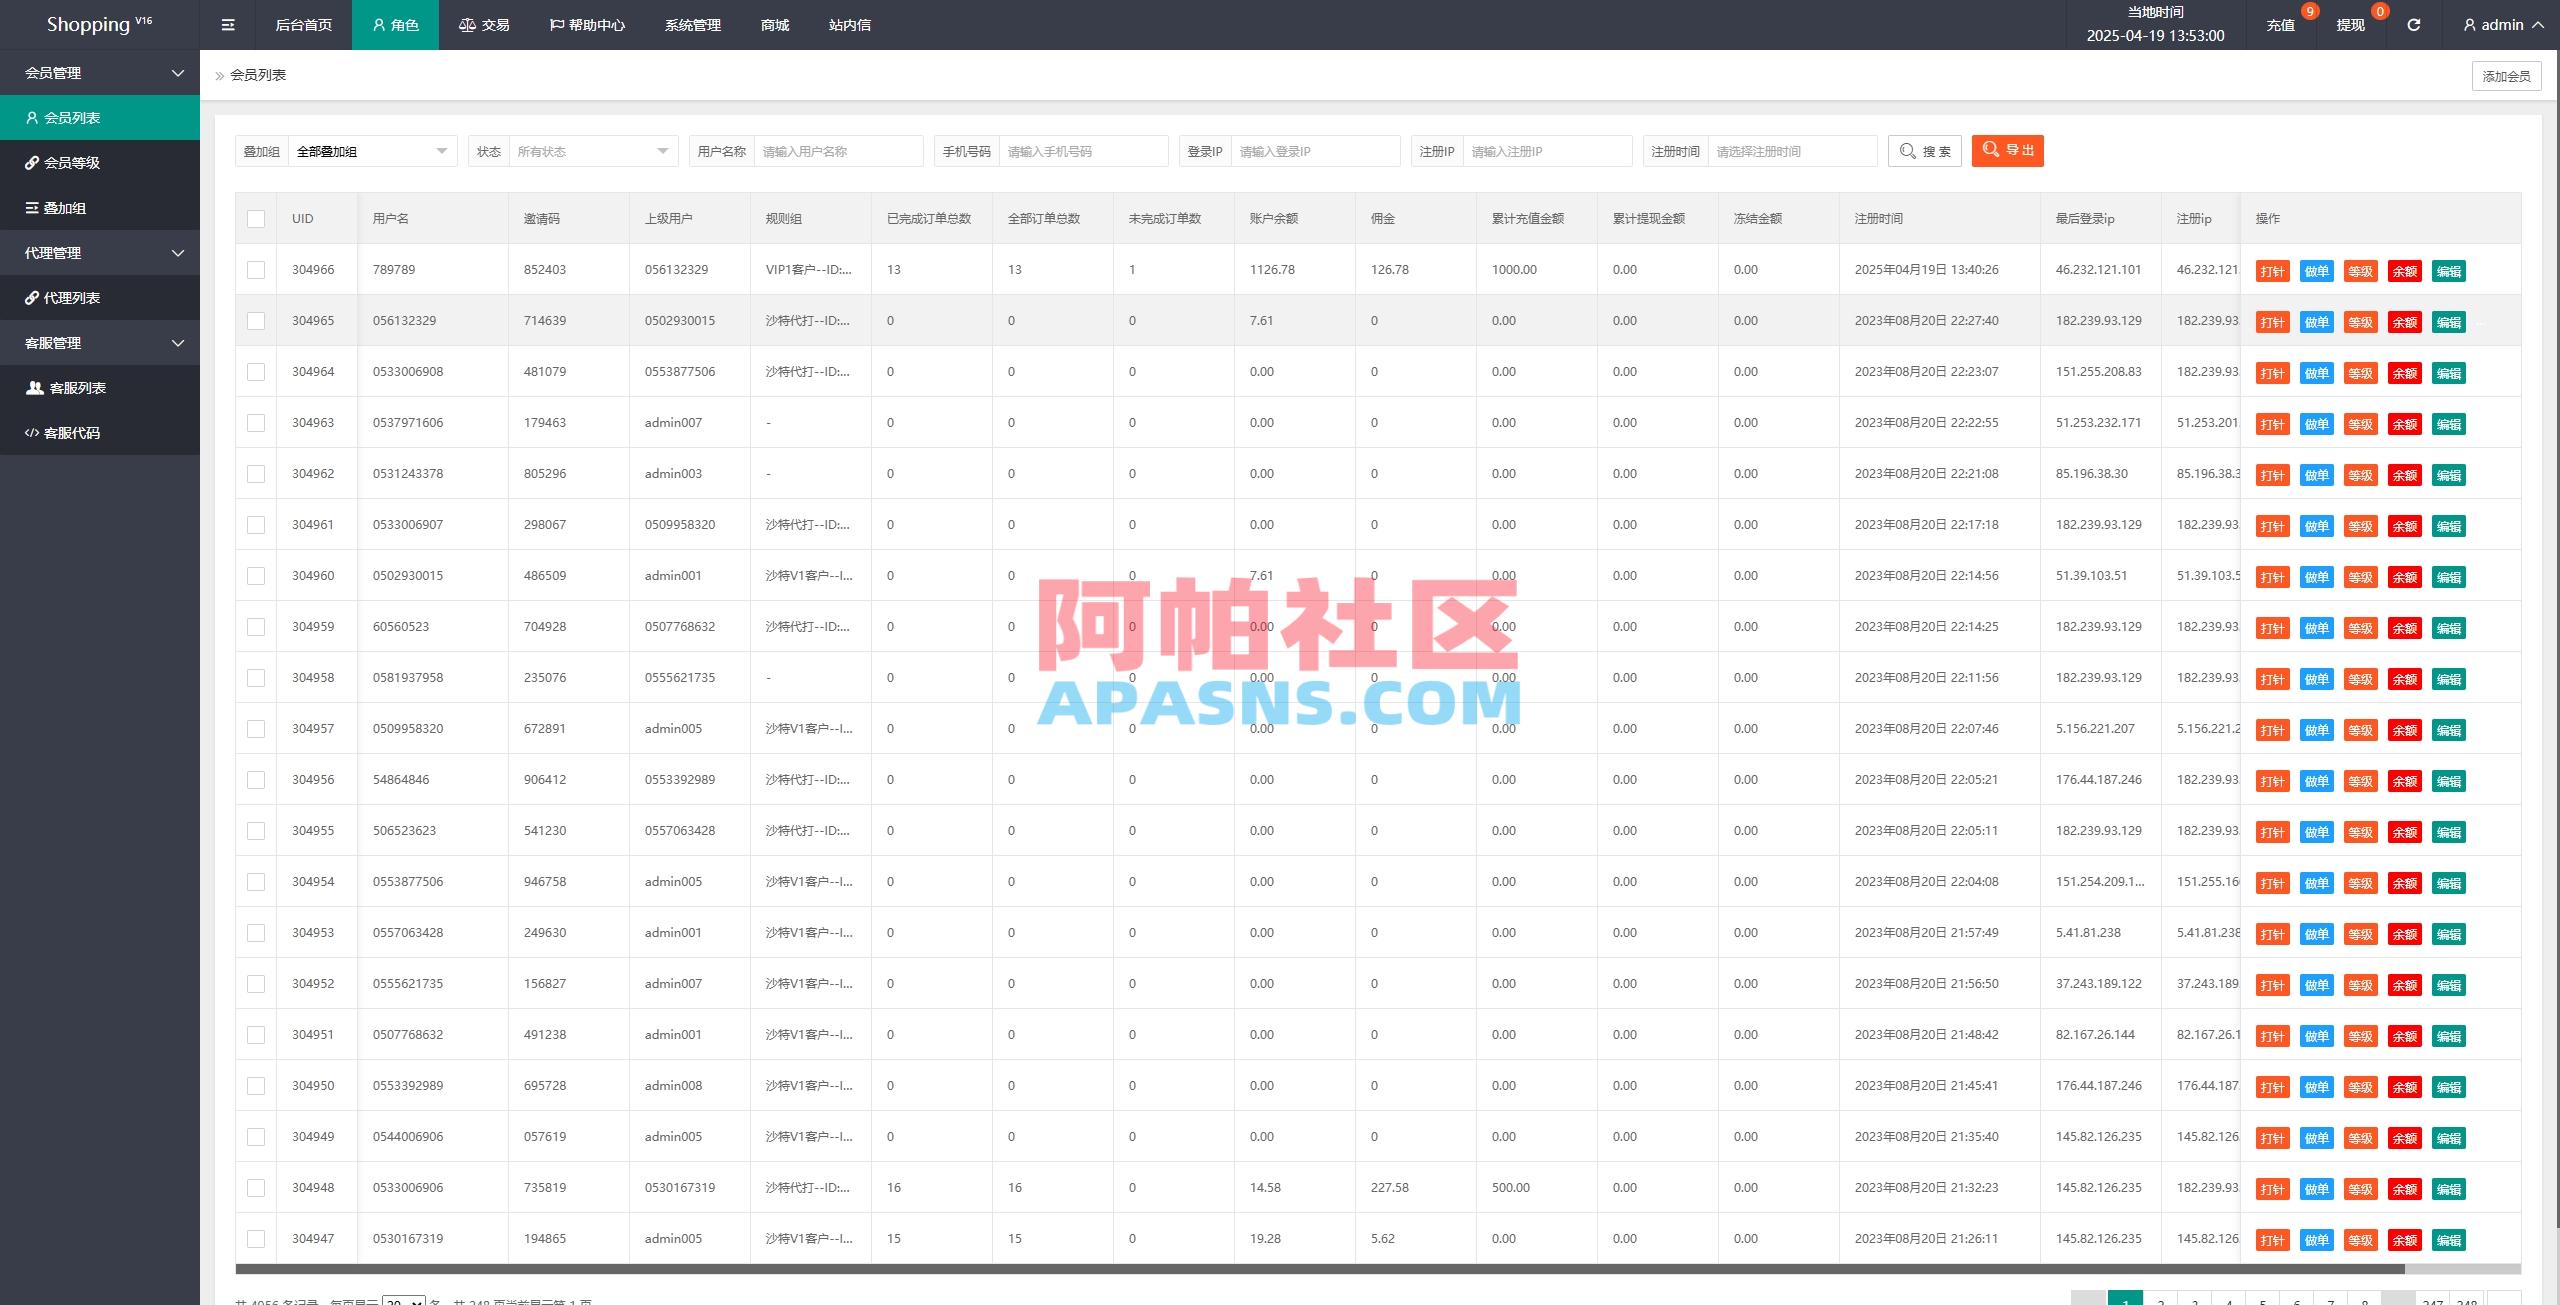This screenshot has width=2560, height=1305.
Task: Click the sidebar collapse hamburger icon
Action: click(227, 24)
